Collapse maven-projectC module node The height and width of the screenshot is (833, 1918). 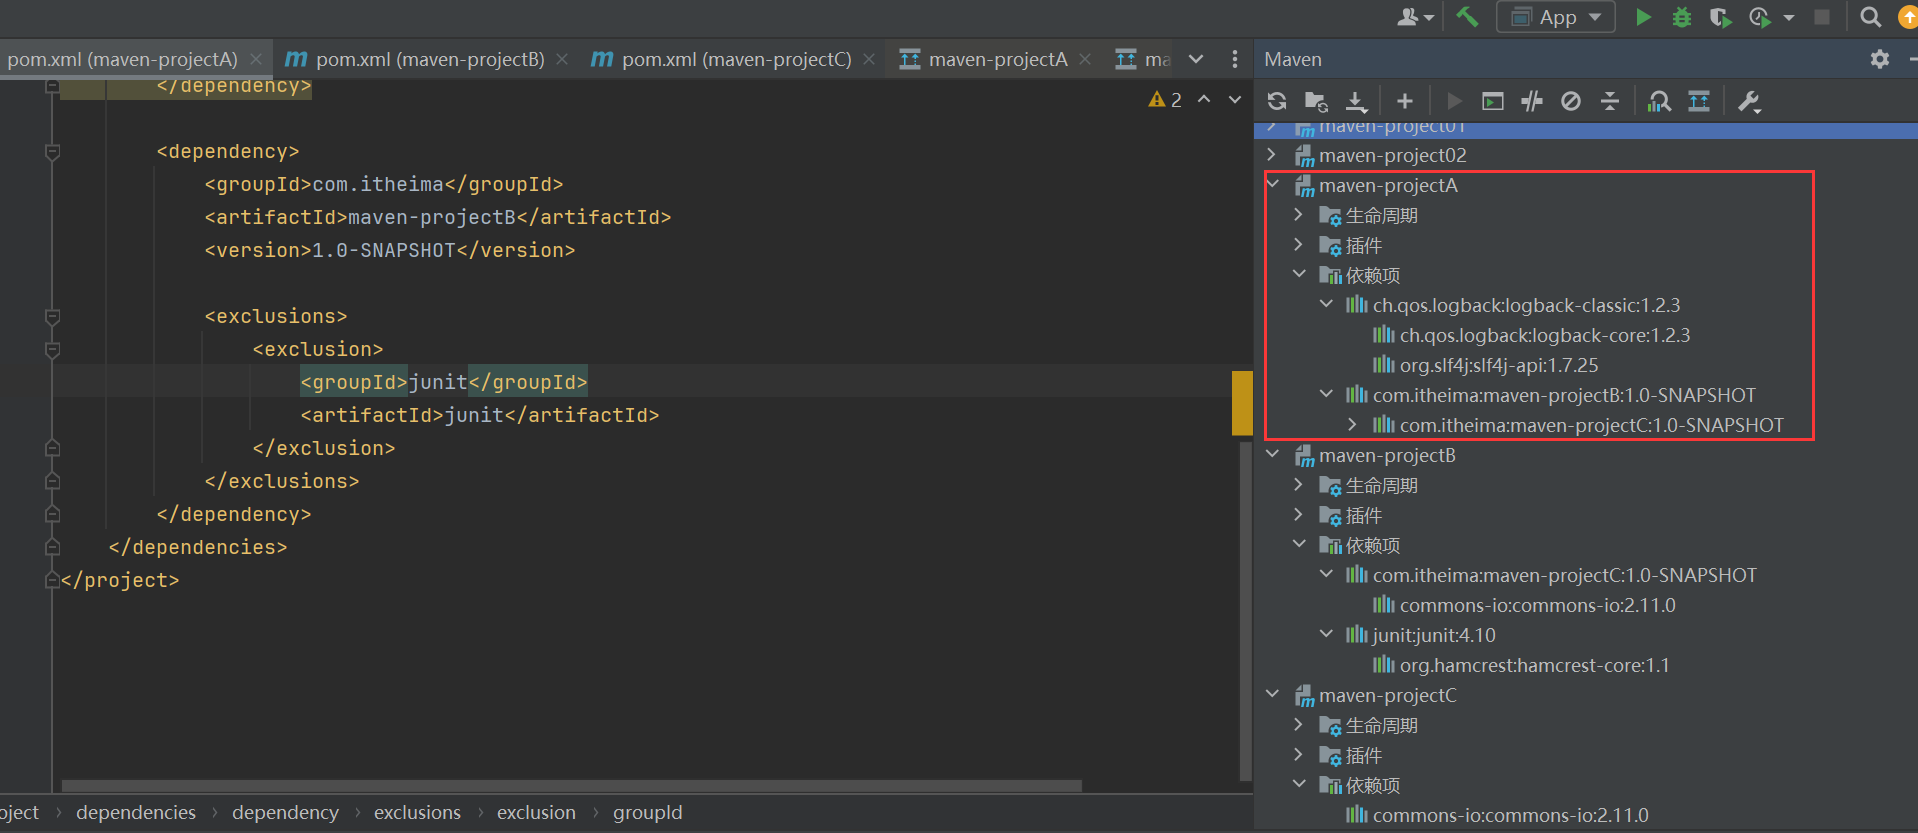[1272, 694]
